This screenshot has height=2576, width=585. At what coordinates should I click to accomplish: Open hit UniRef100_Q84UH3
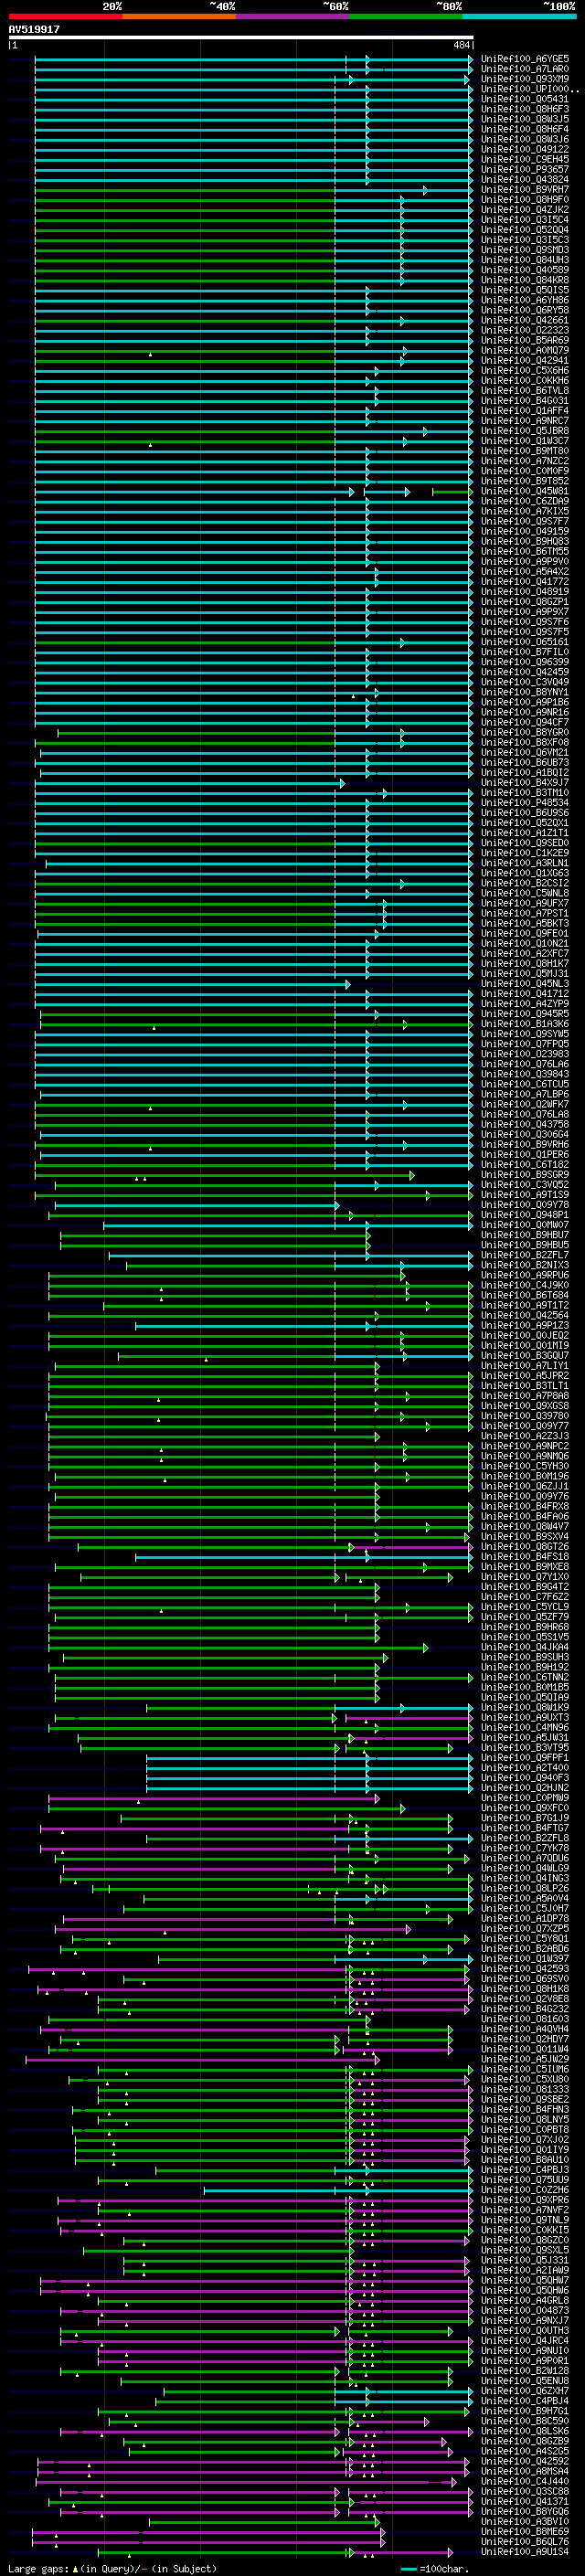525,260
